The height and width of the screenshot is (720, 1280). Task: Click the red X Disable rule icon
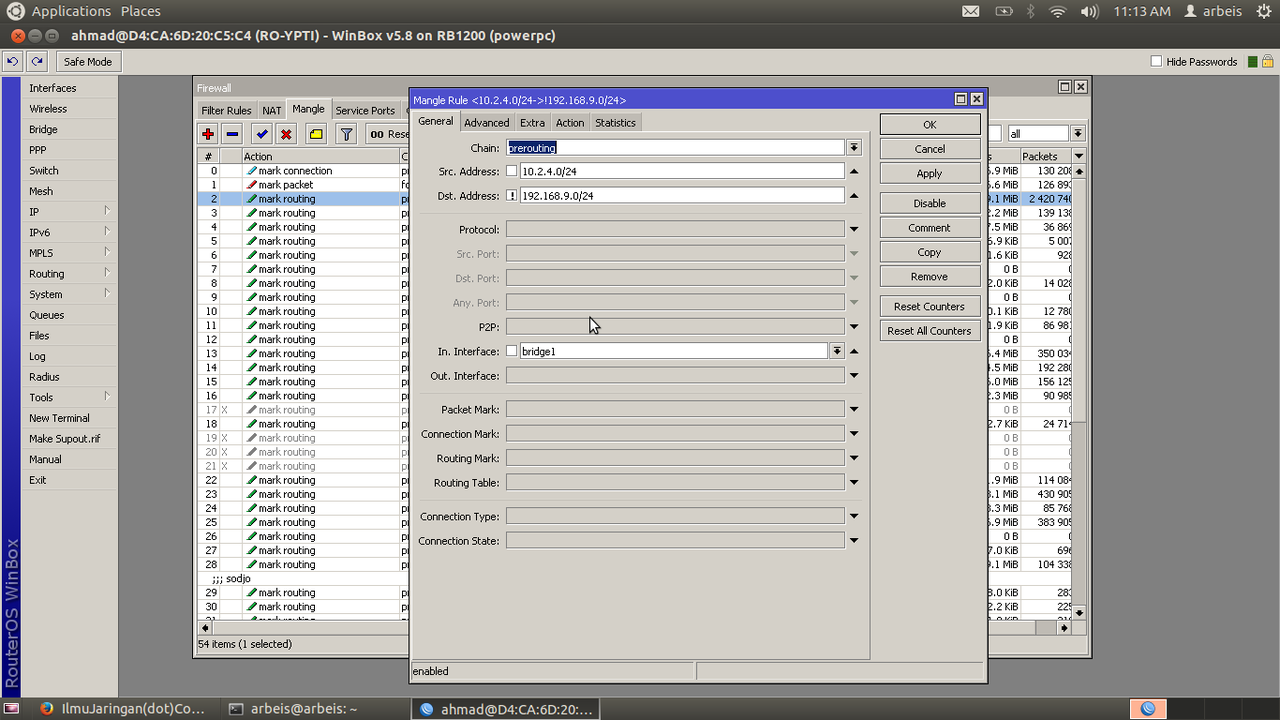pyautogui.click(x=286, y=134)
